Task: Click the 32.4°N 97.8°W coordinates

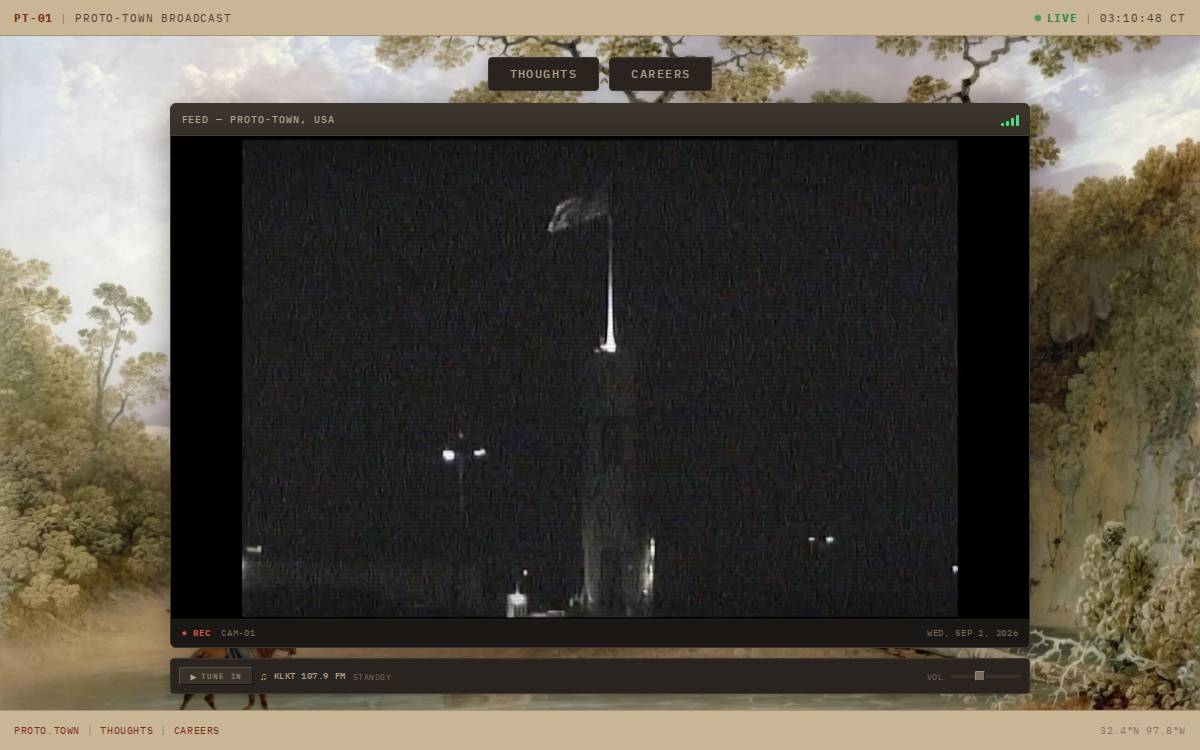Action: tap(1142, 731)
